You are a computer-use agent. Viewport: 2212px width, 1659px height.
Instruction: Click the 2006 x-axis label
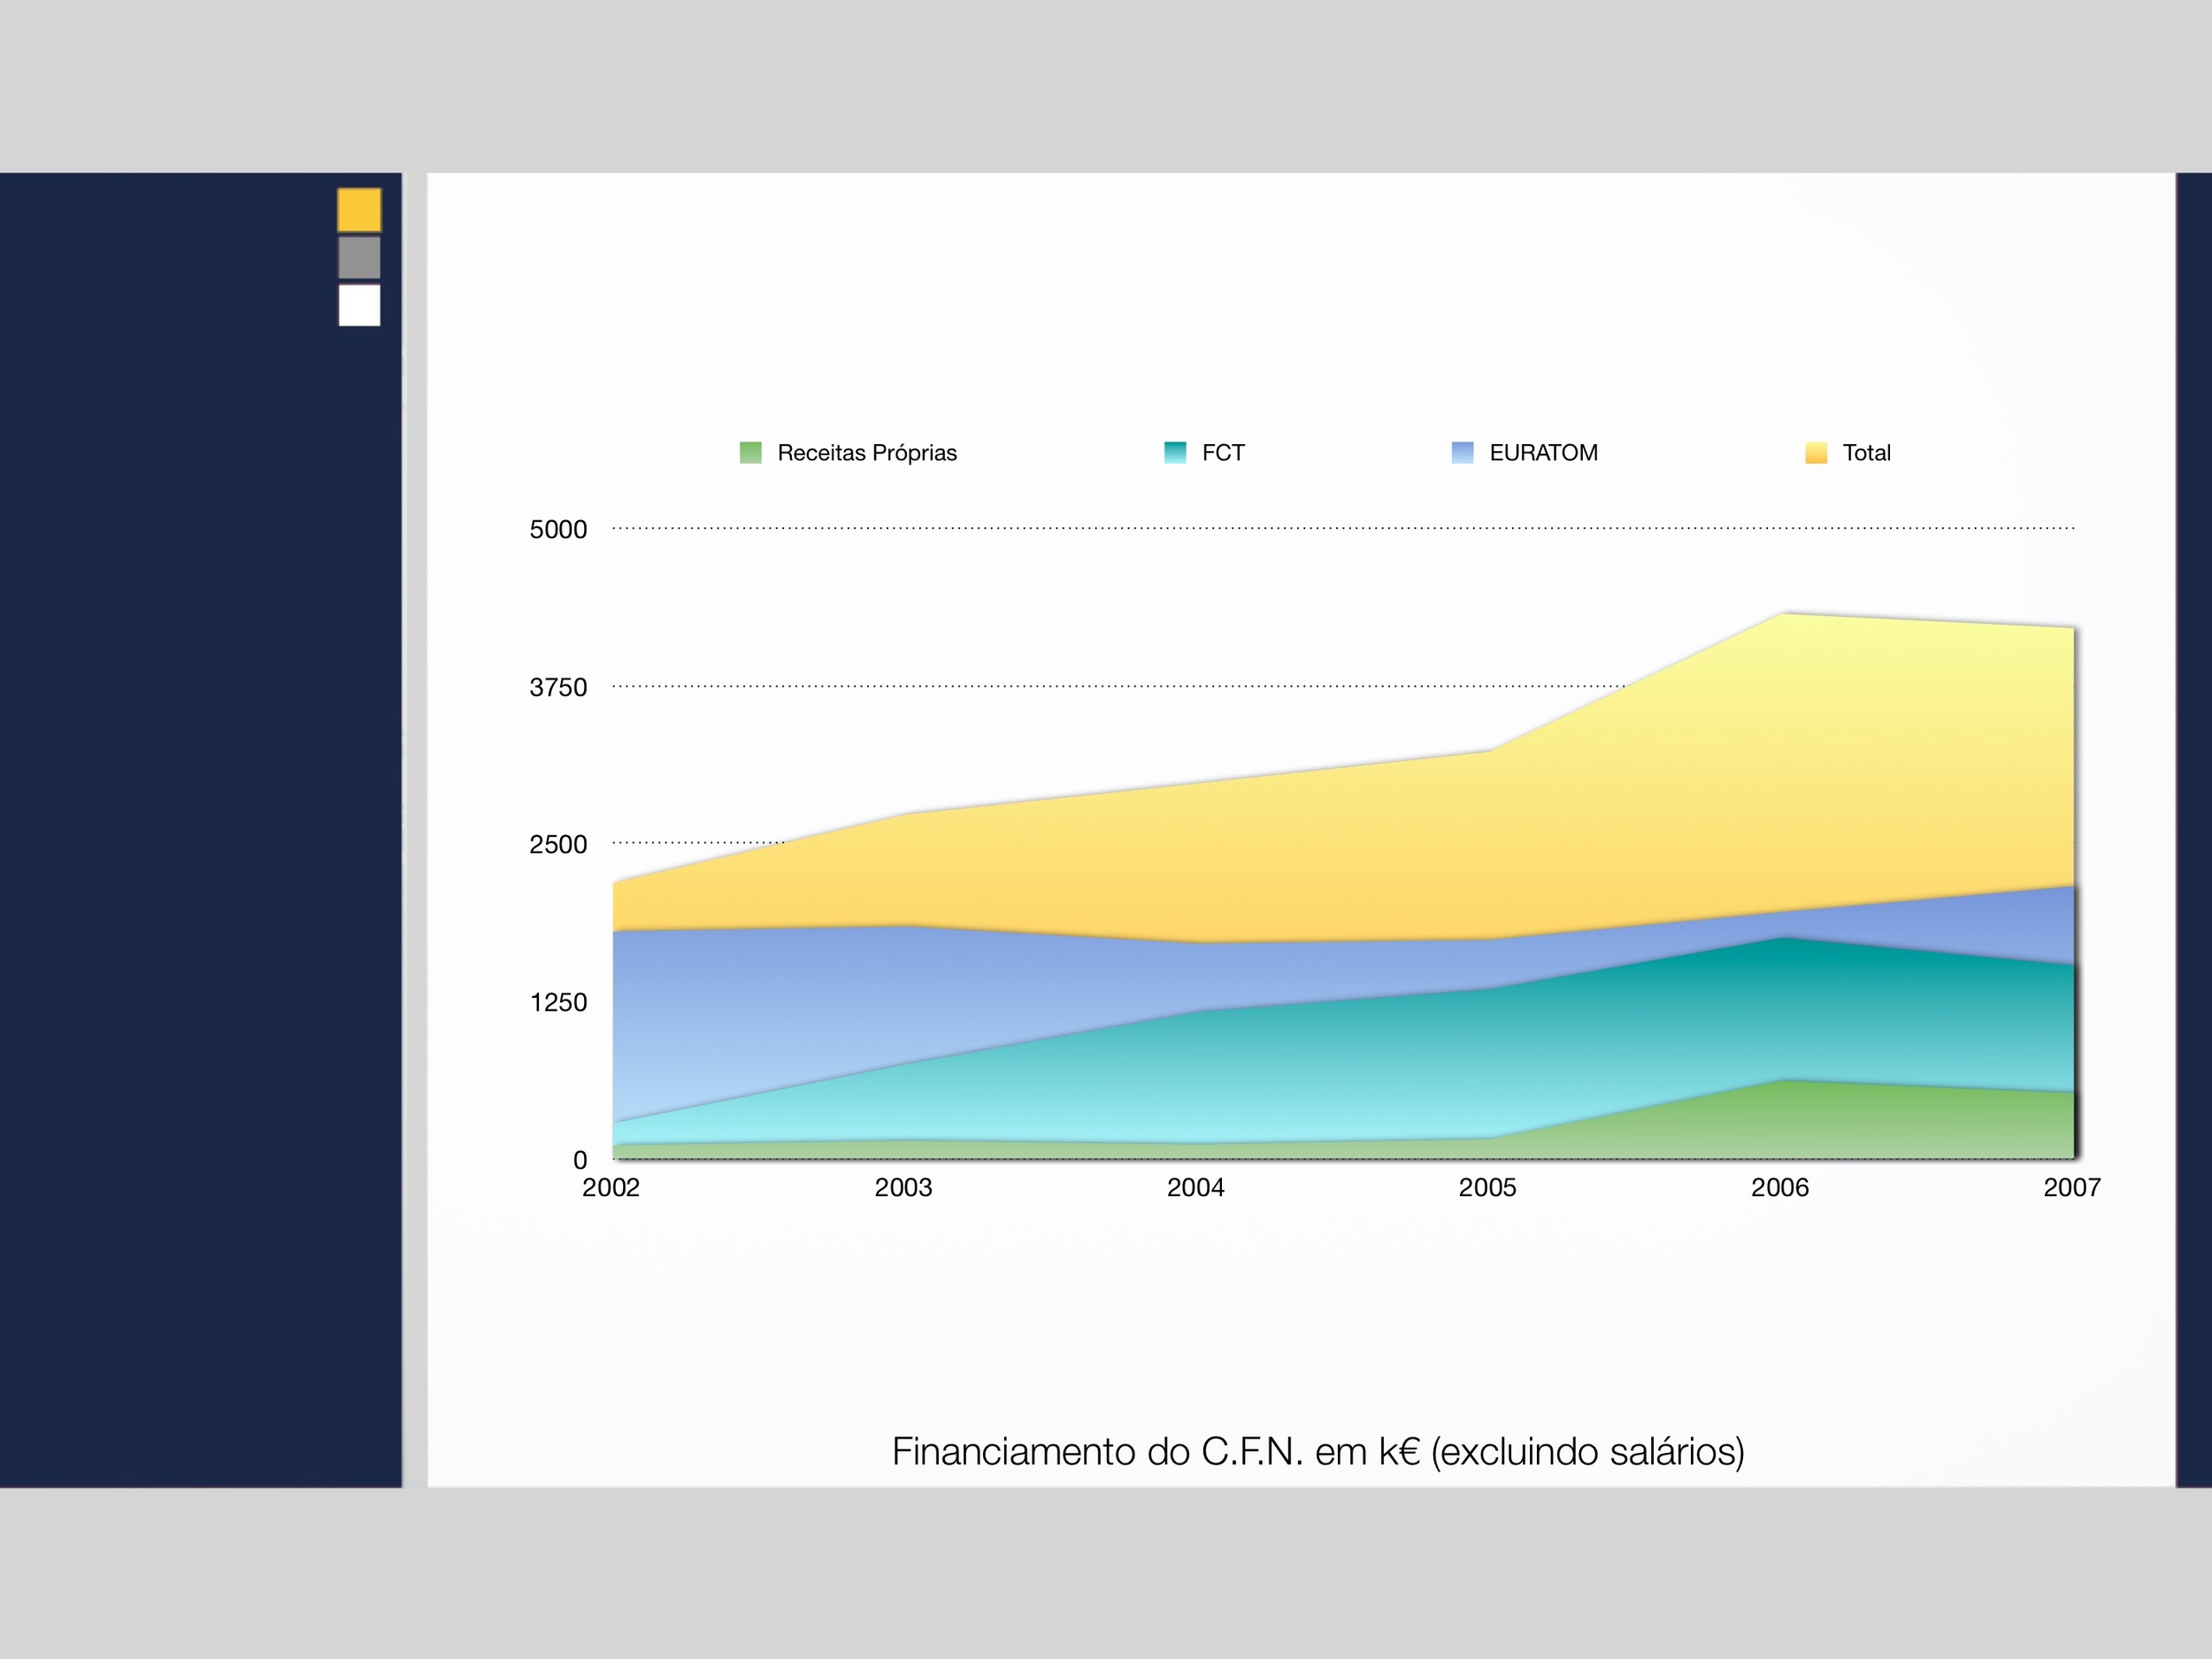tap(1779, 1188)
